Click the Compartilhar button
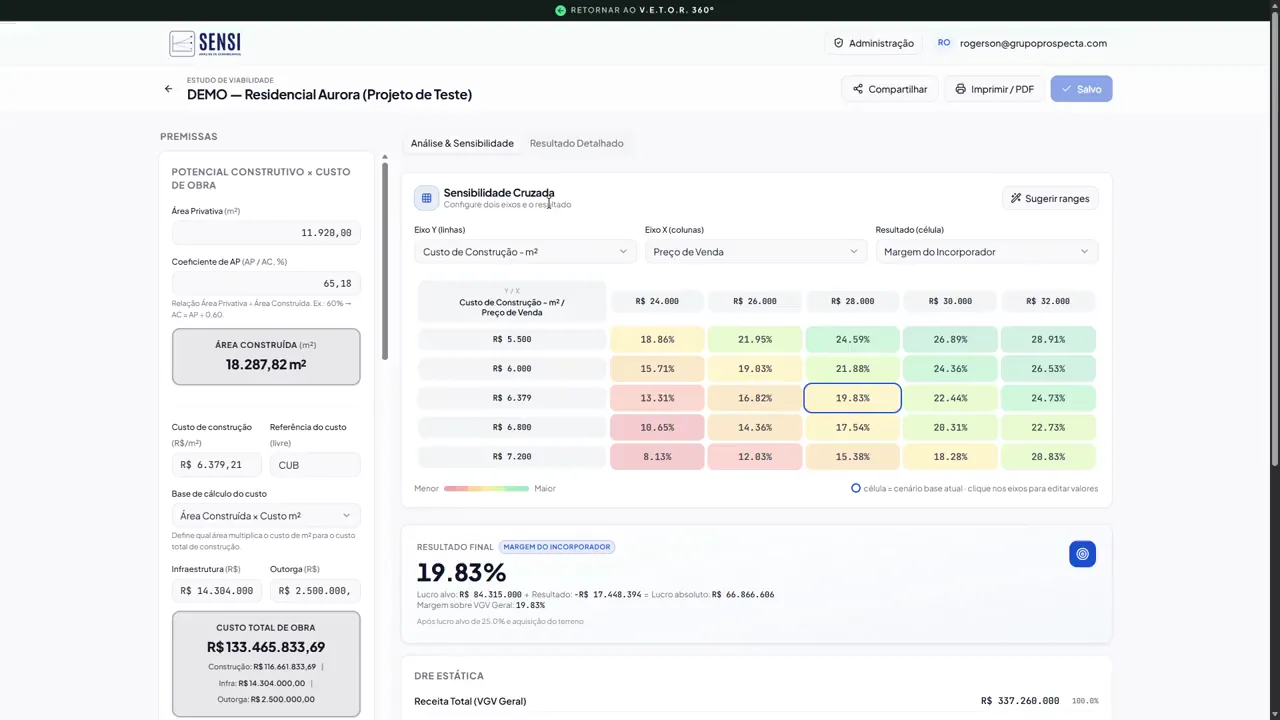The image size is (1280, 720). (x=890, y=89)
